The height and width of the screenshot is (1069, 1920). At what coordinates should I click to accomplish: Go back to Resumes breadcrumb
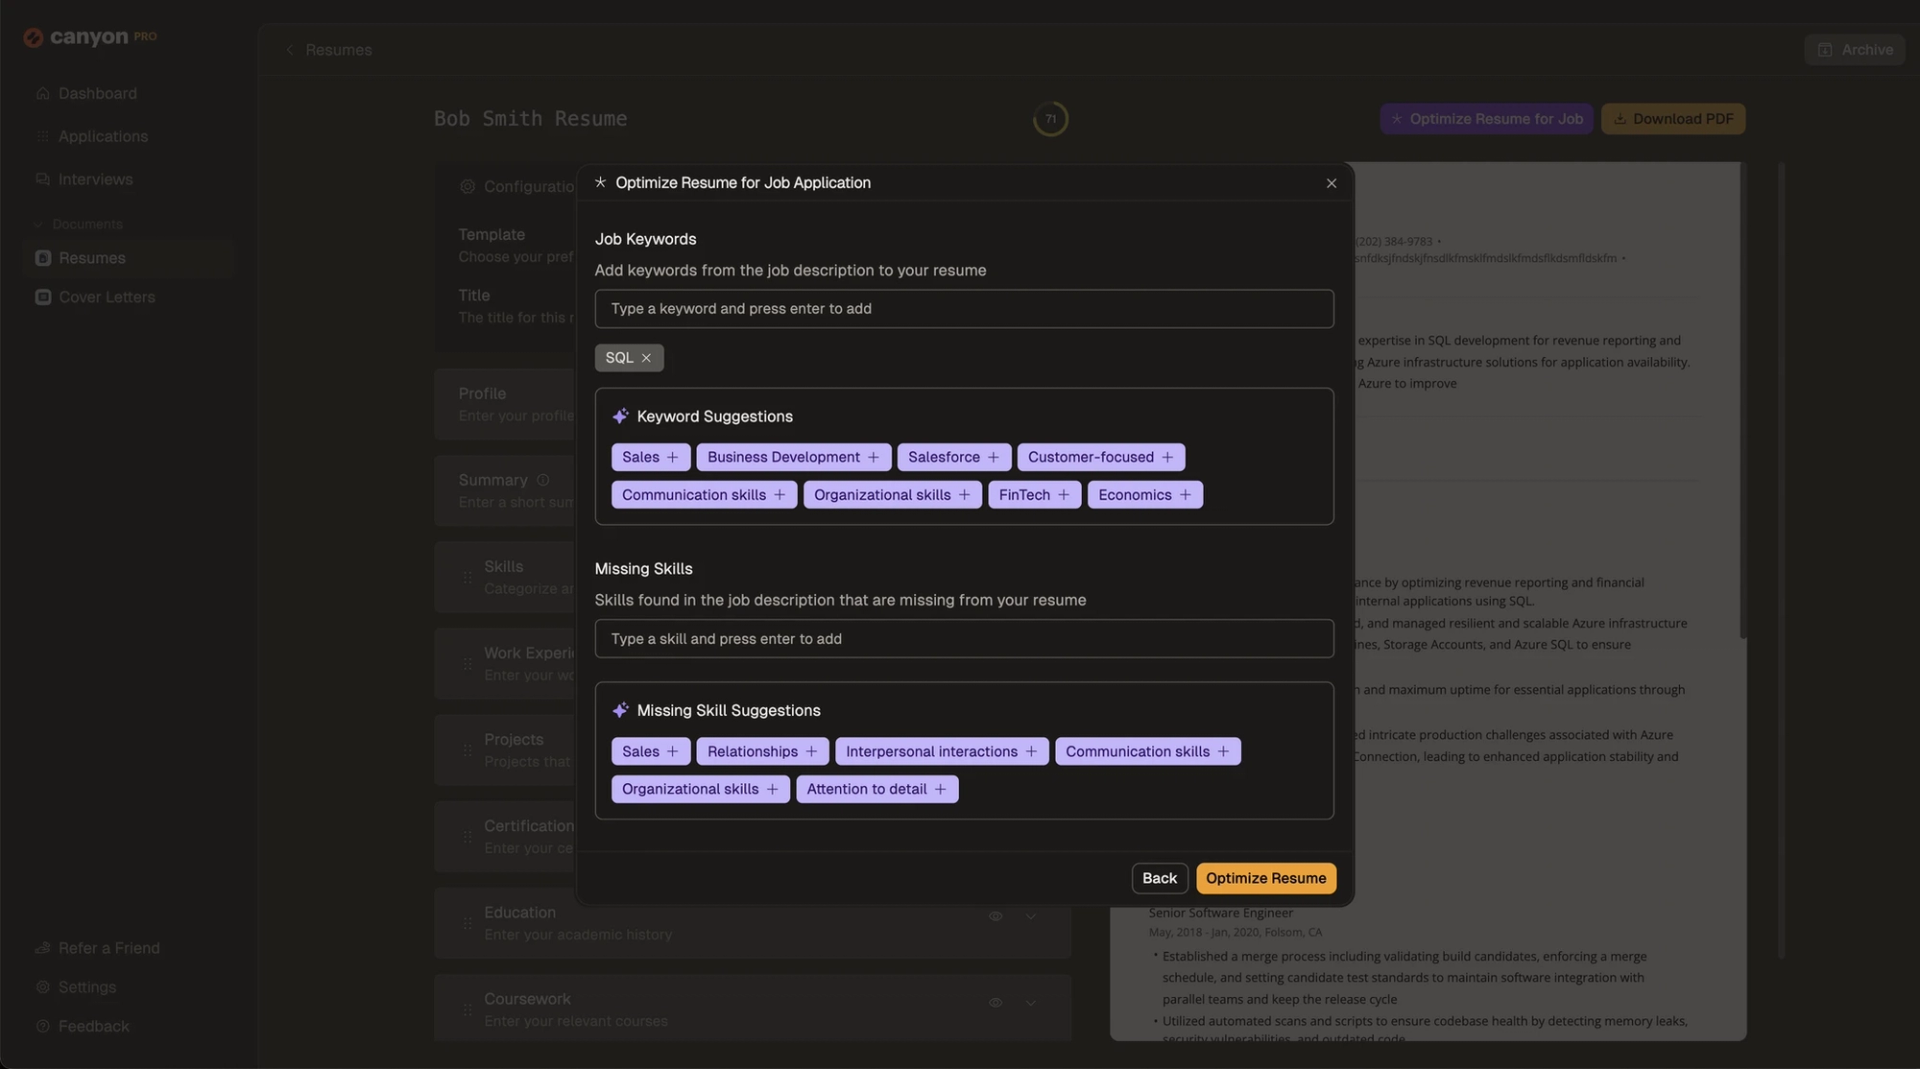[x=329, y=50]
